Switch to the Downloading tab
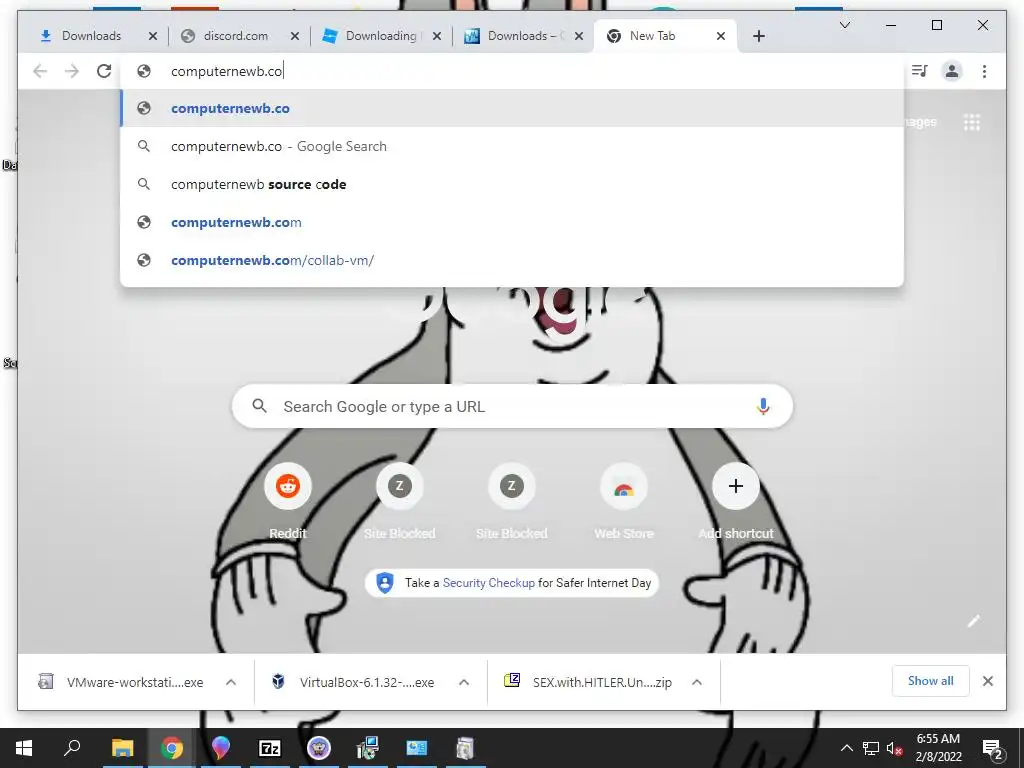This screenshot has height=768, width=1024. click(381, 36)
